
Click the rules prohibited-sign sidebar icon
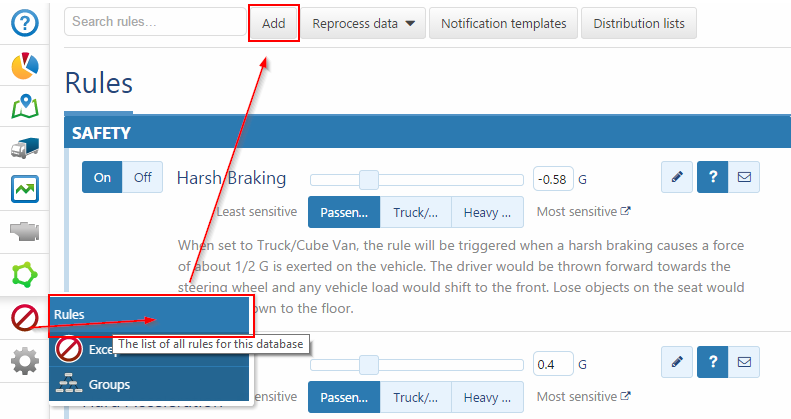24,318
